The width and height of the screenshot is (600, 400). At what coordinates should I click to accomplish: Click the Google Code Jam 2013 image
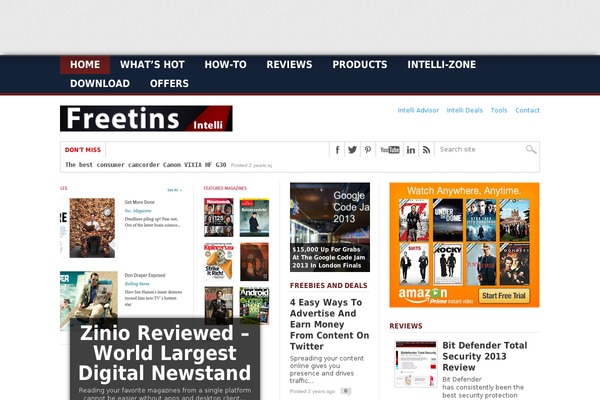330,227
